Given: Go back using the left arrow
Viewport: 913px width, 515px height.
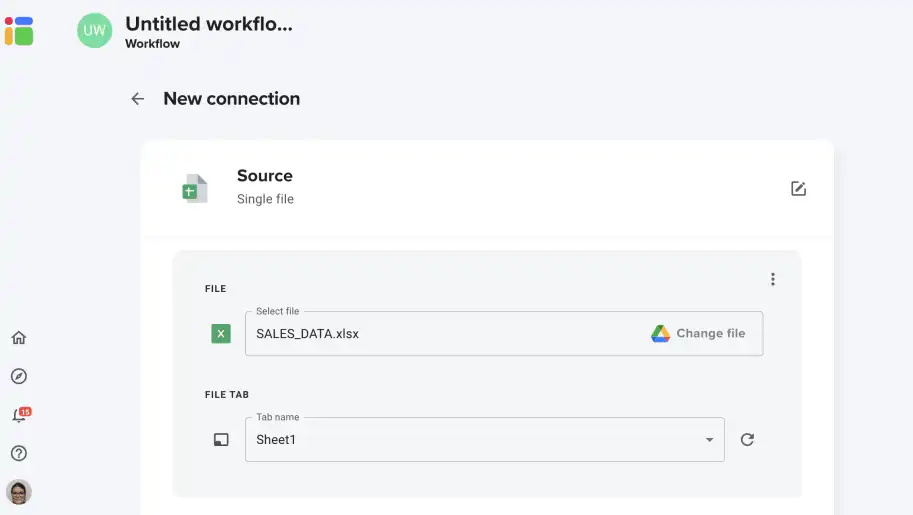Looking at the screenshot, I should pyautogui.click(x=137, y=99).
